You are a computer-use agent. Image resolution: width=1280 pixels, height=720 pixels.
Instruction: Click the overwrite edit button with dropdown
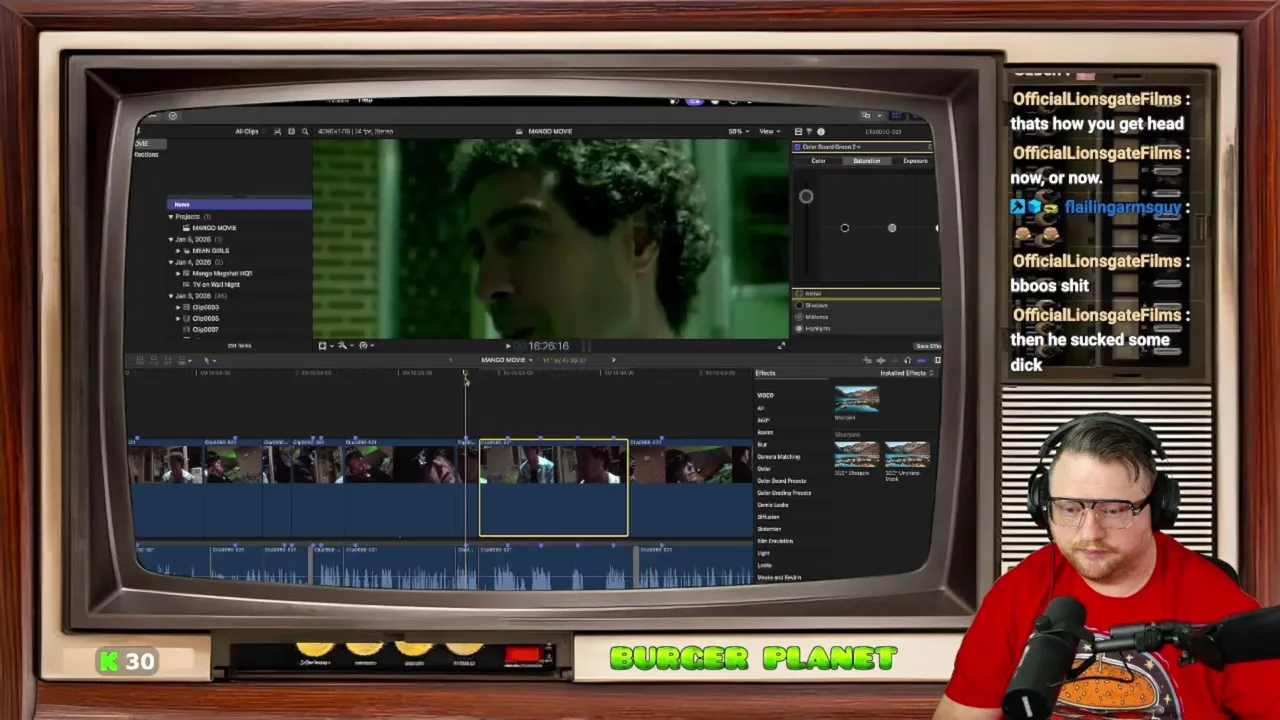(184, 360)
